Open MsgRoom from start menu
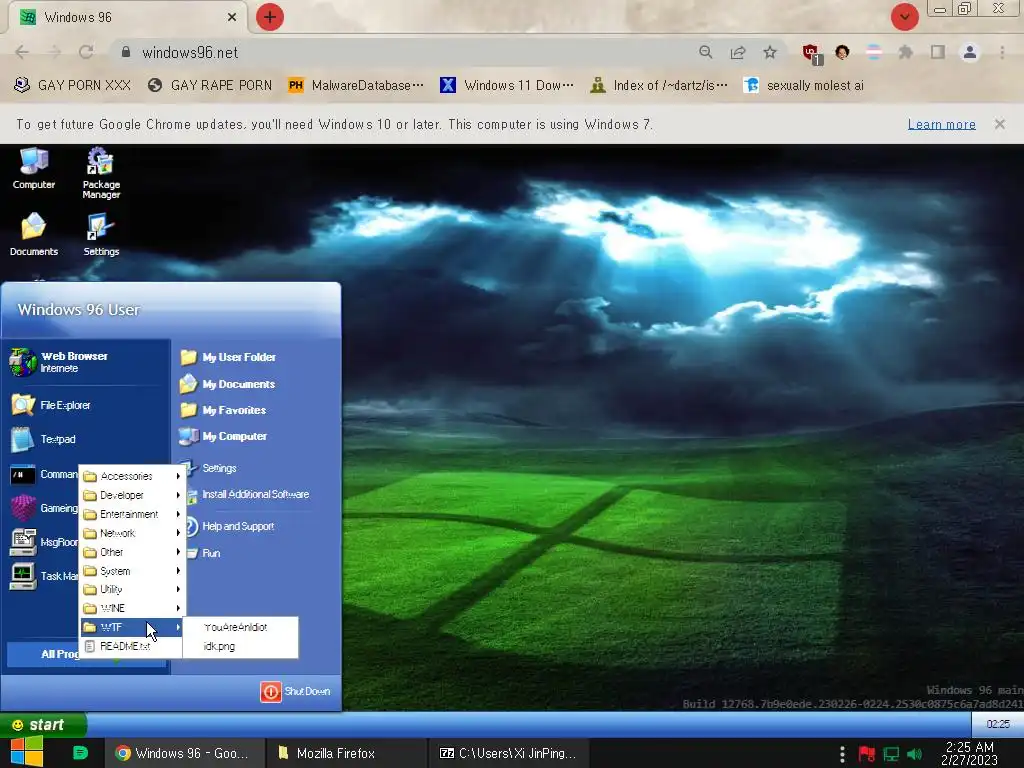The image size is (1024, 768). [43, 542]
